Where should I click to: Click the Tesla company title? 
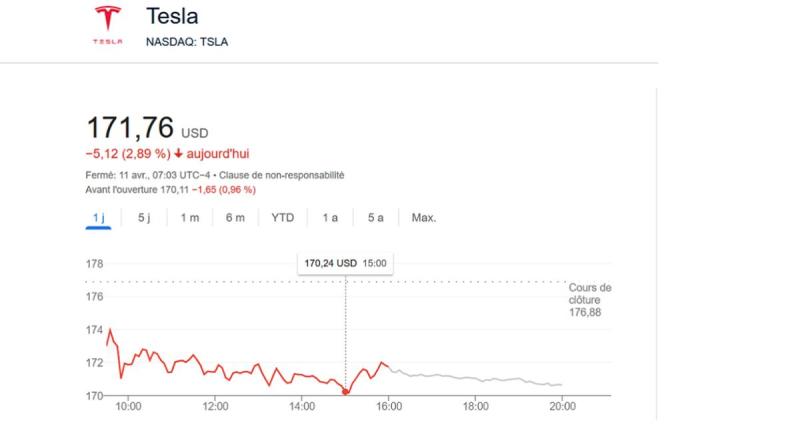[x=171, y=17]
